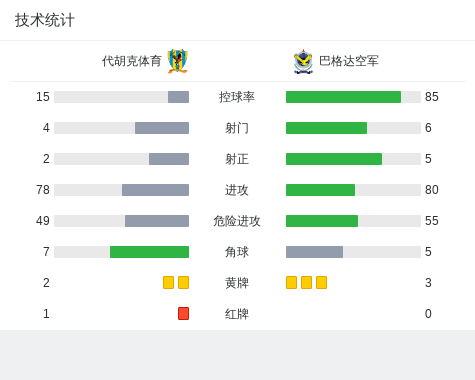Viewport: 475px width, 380px height.
Task: Click the third yellow card icon of 巴格达空军
Action: point(321,282)
